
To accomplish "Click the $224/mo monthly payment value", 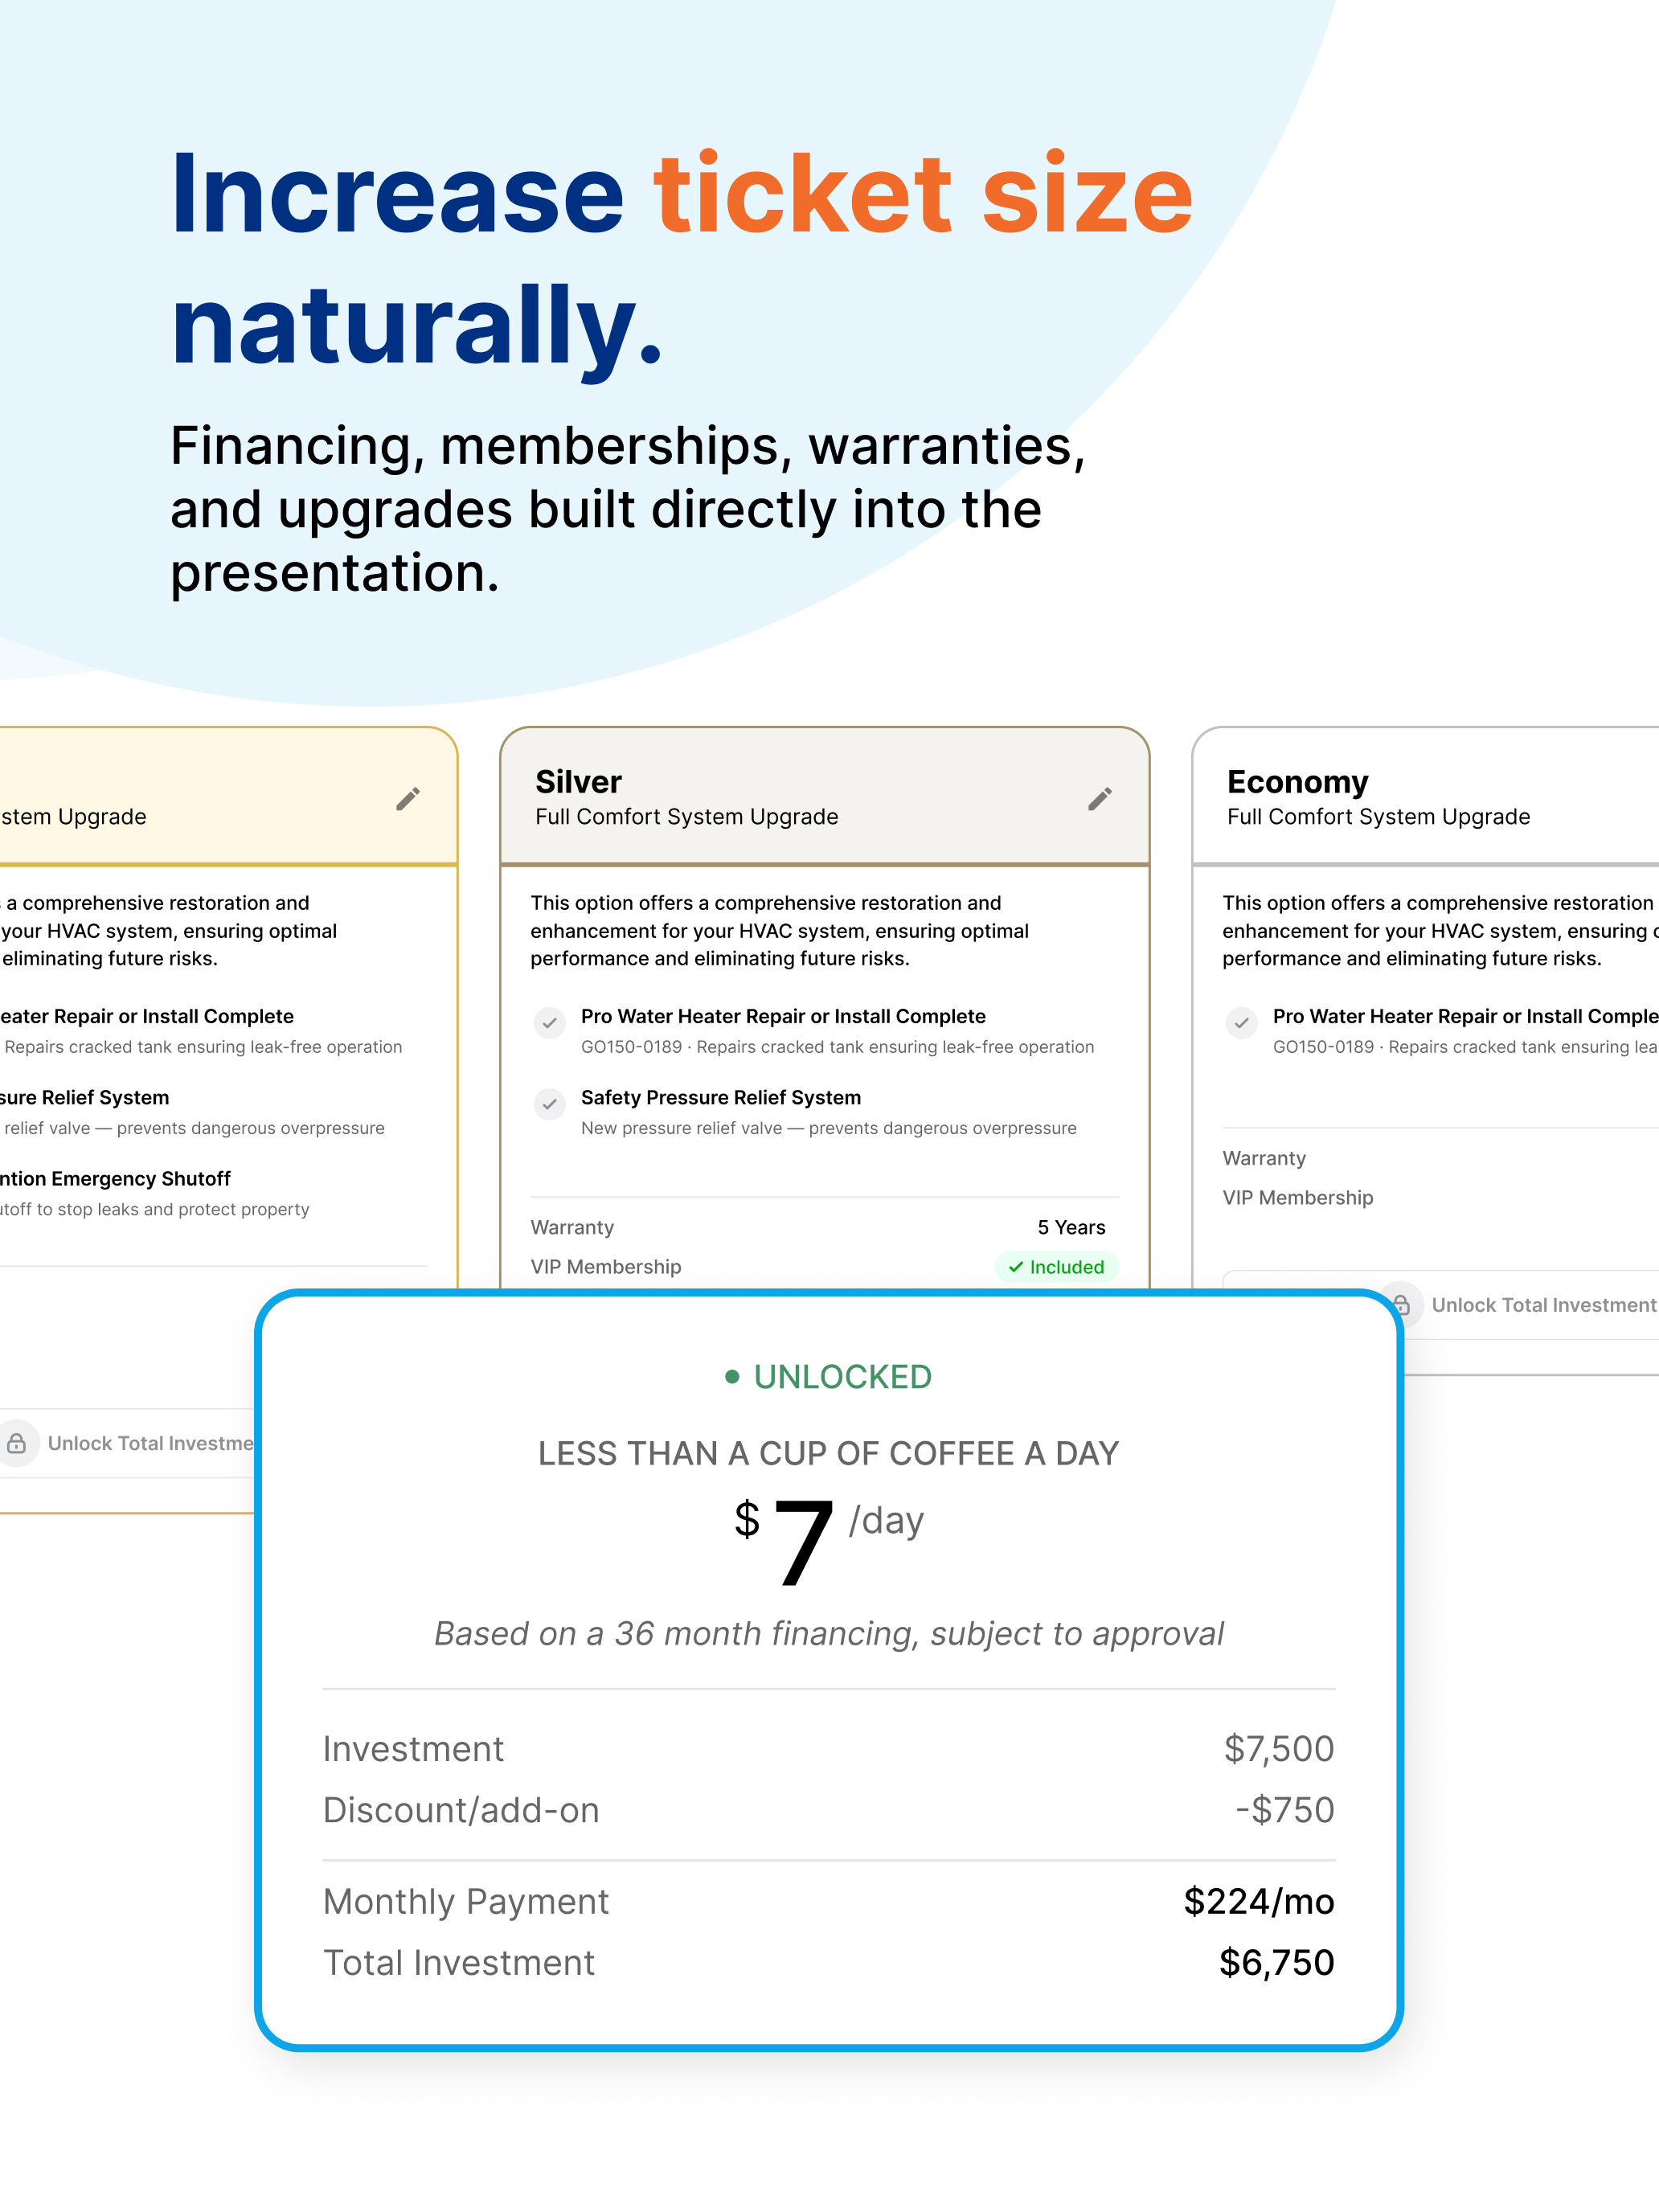I will [x=1259, y=1901].
